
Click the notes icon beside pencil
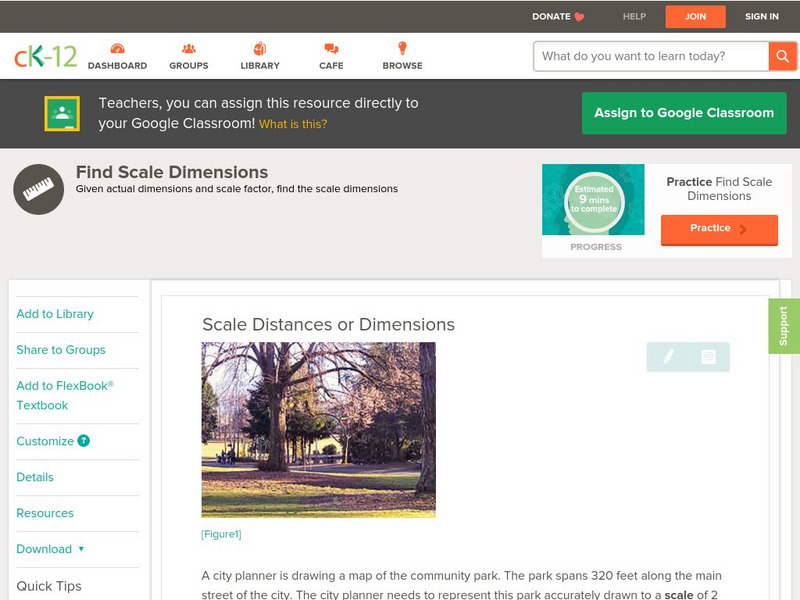708,356
